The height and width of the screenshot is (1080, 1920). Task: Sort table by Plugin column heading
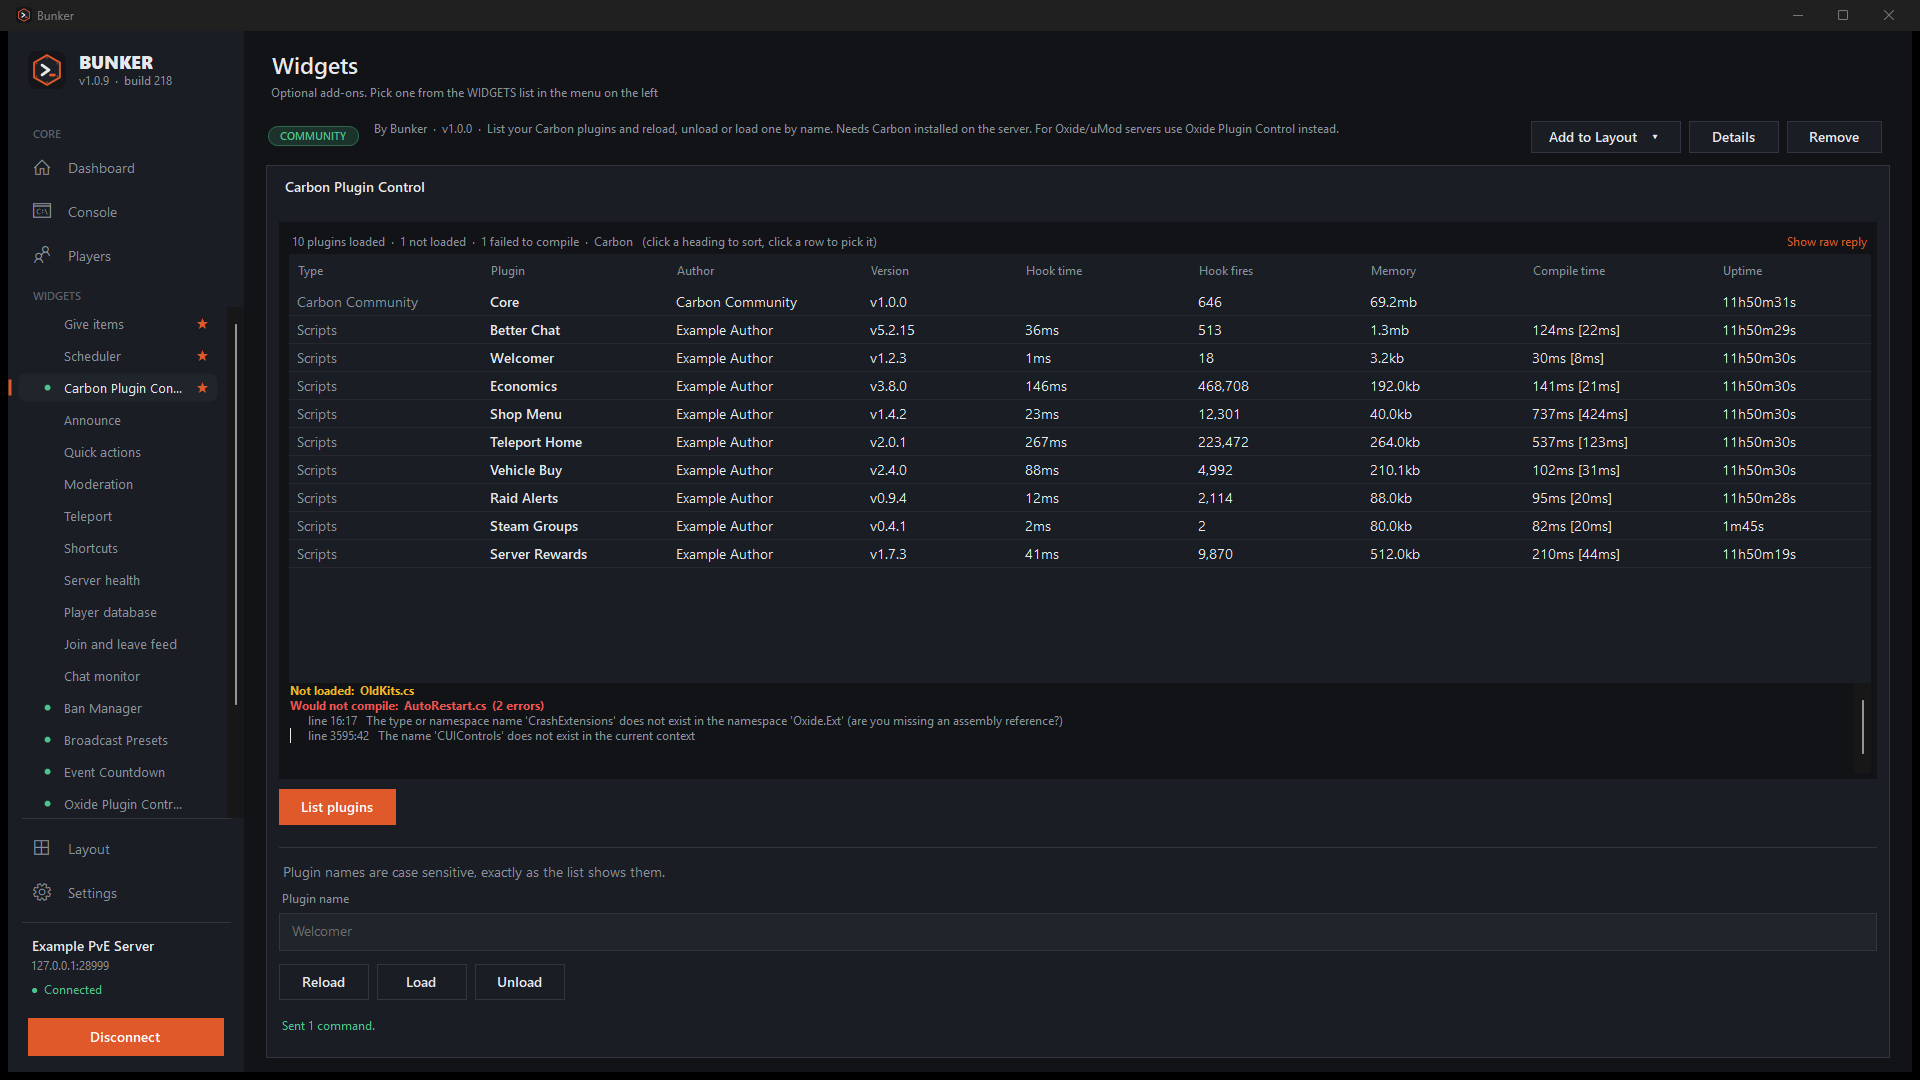(507, 271)
